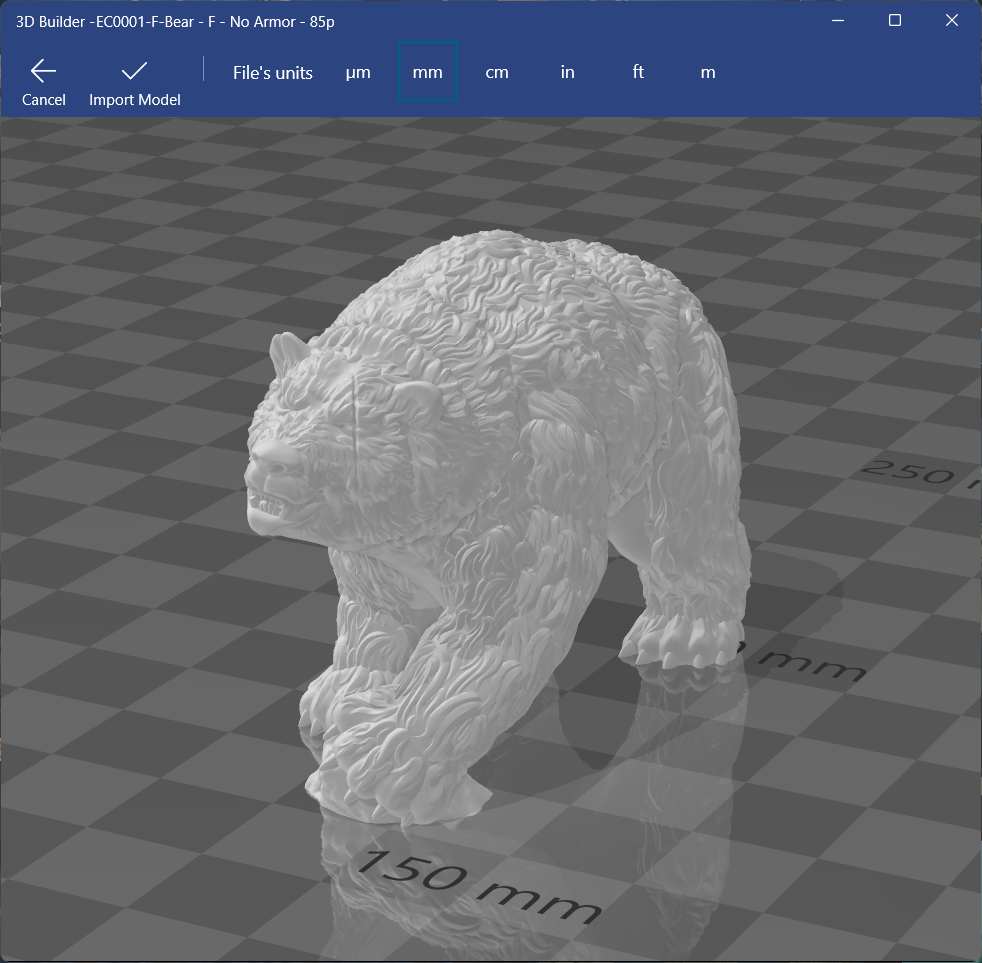
Task: Close the 3D Builder window
Action: pyautogui.click(x=952, y=21)
